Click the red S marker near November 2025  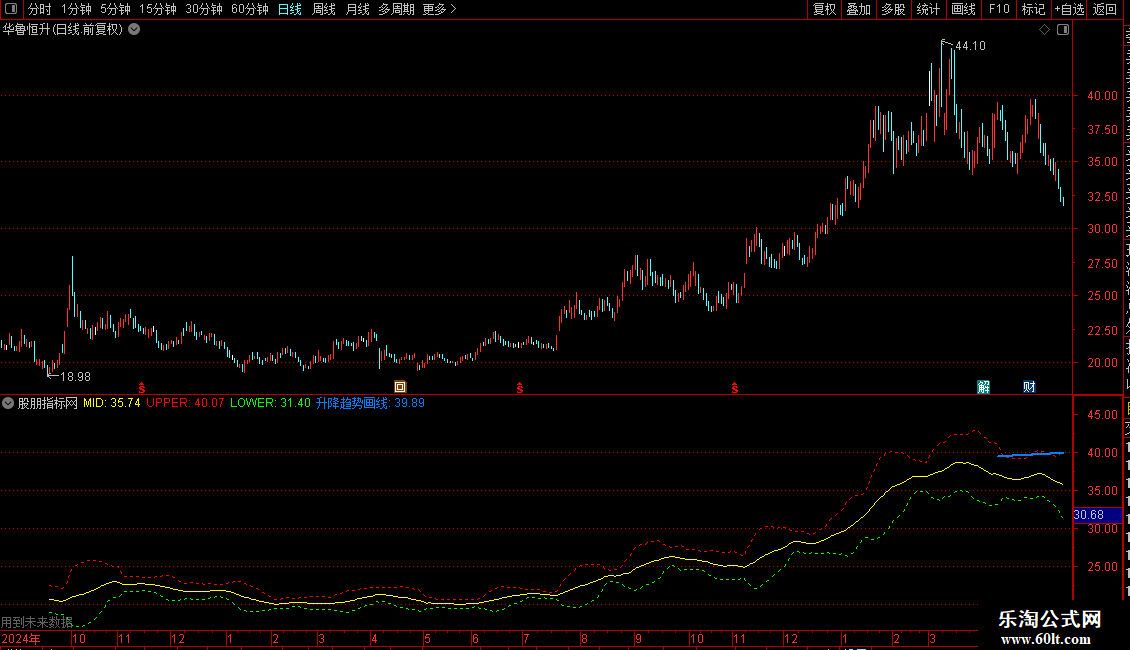point(734,388)
